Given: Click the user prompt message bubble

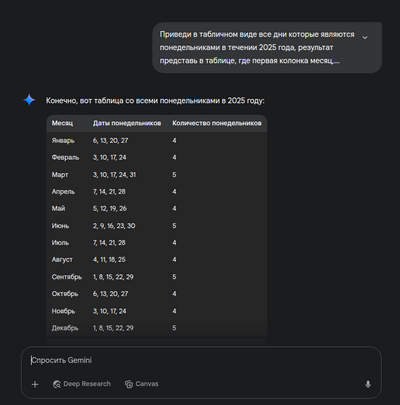Looking at the screenshot, I should [267, 48].
